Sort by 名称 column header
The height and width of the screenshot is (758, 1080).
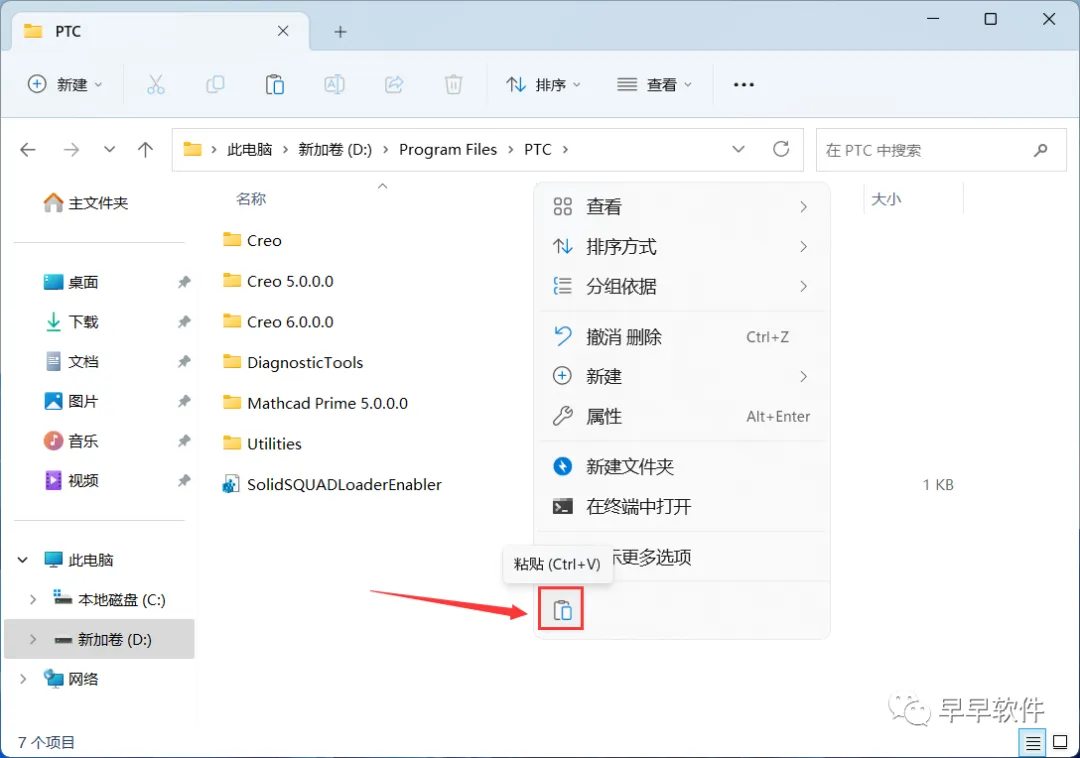click(x=251, y=199)
